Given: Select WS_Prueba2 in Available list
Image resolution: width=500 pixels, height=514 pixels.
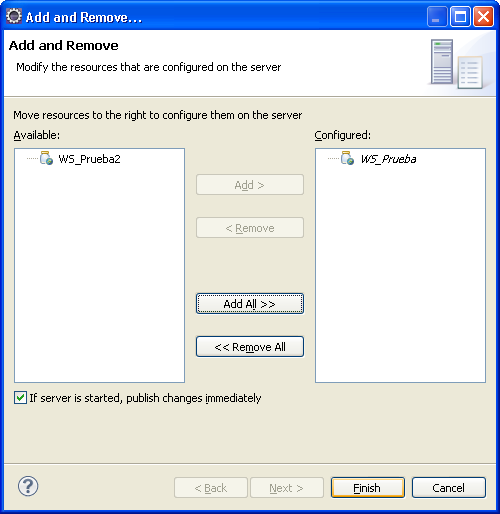Looking at the screenshot, I should 89,159.
